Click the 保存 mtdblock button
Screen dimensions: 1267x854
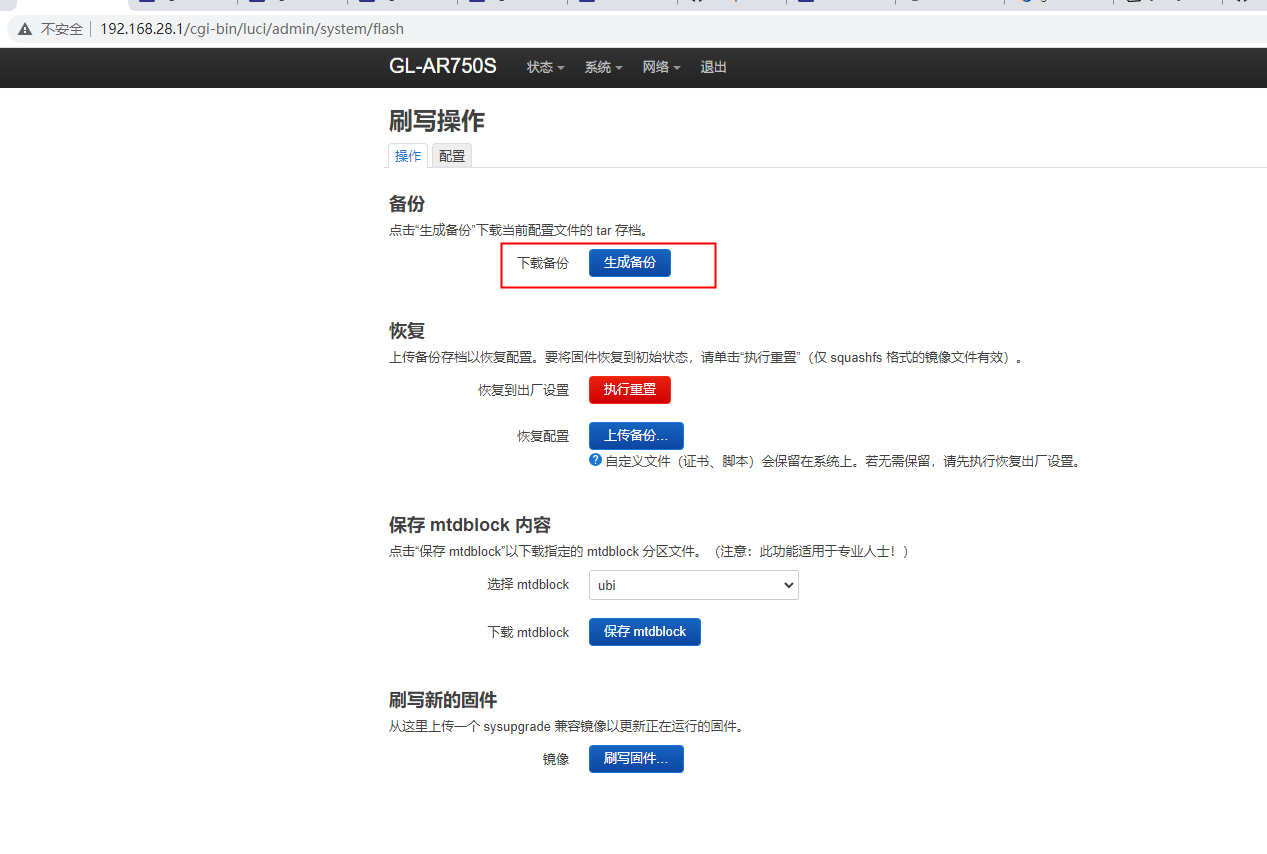[644, 631]
